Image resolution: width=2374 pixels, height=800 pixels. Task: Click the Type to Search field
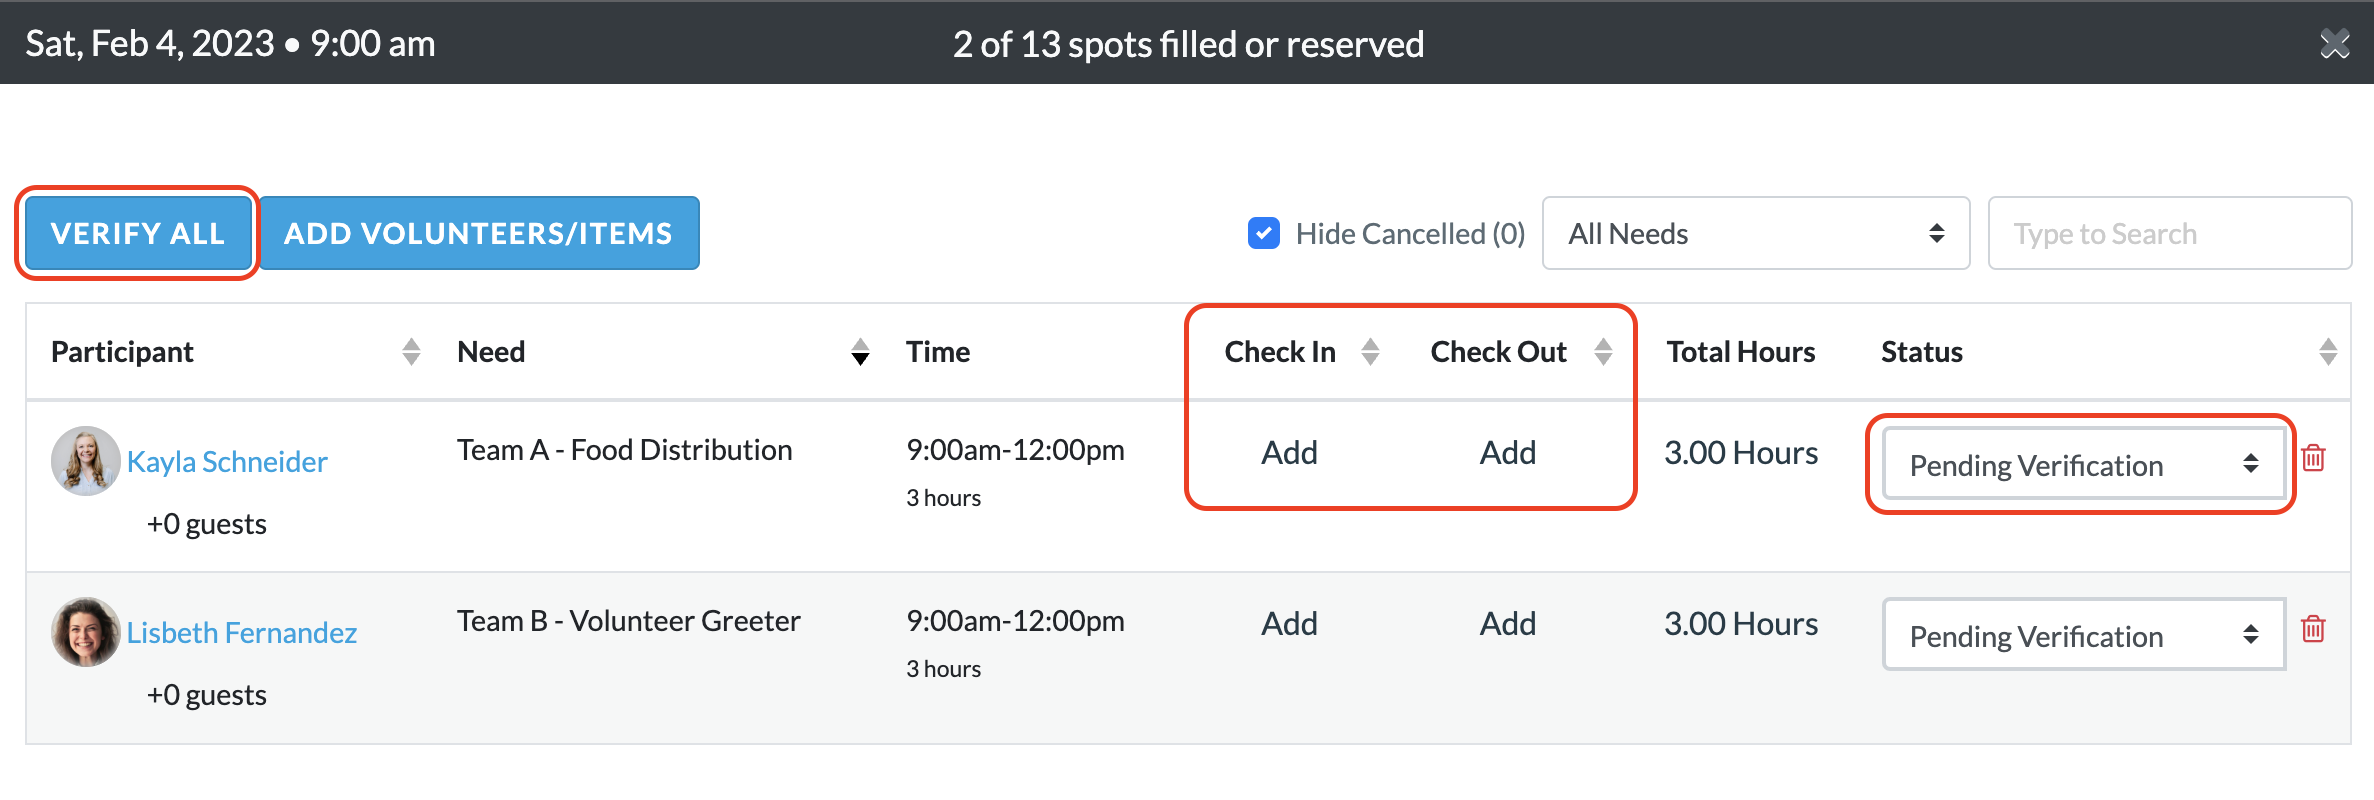[x=2169, y=233]
